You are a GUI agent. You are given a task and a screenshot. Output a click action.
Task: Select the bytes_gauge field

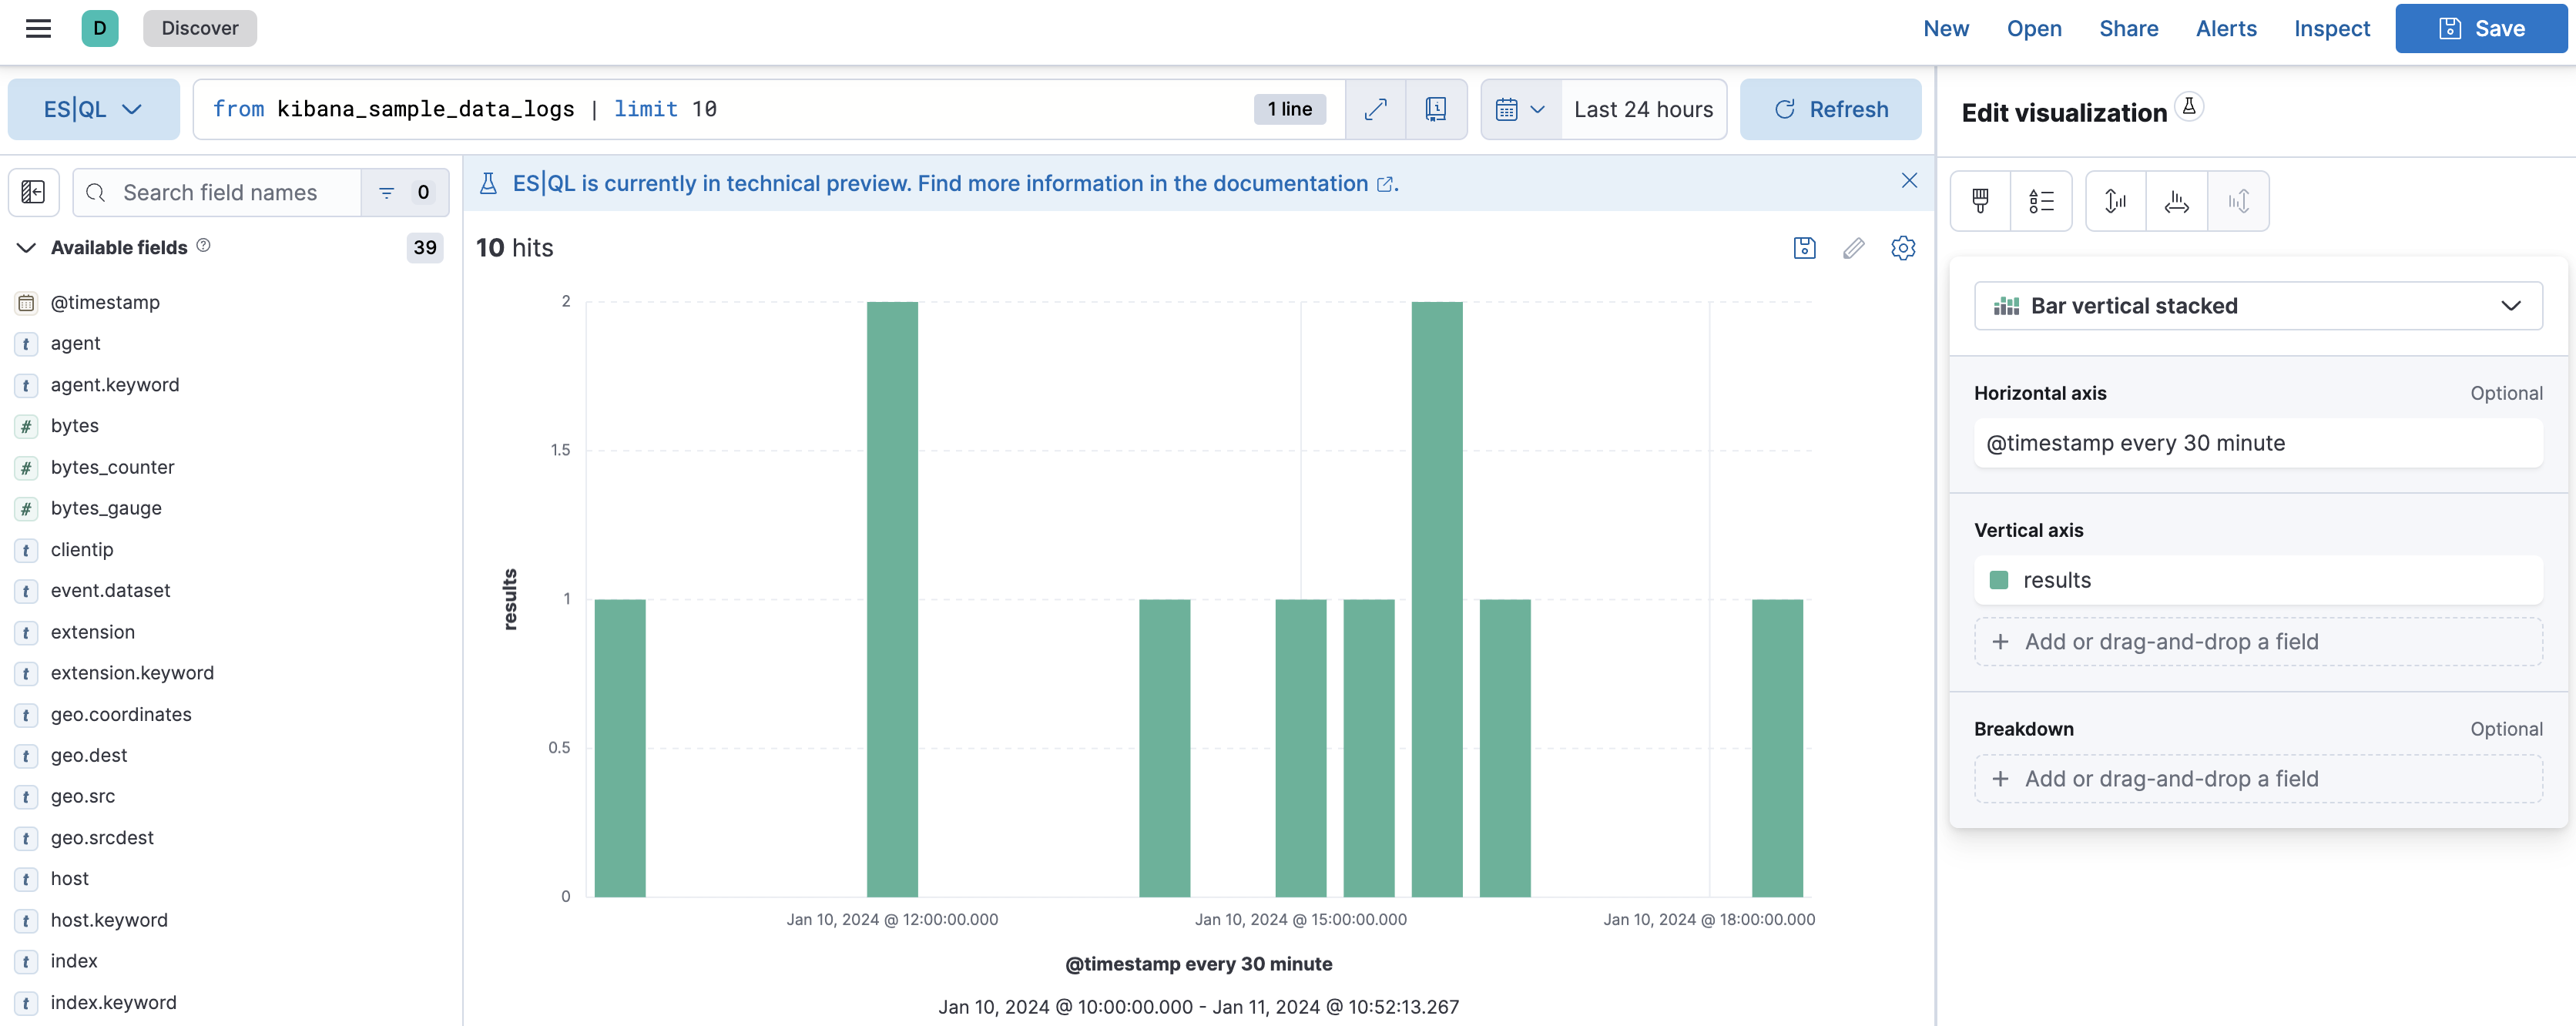pyautogui.click(x=106, y=508)
